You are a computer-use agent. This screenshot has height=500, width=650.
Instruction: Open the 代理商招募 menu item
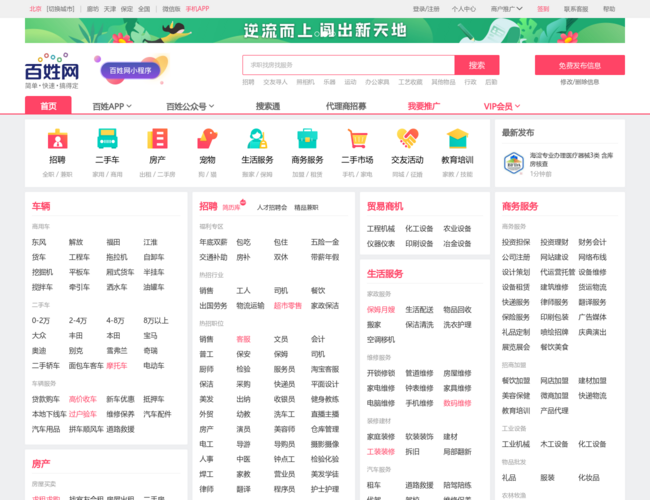(346, 107)
